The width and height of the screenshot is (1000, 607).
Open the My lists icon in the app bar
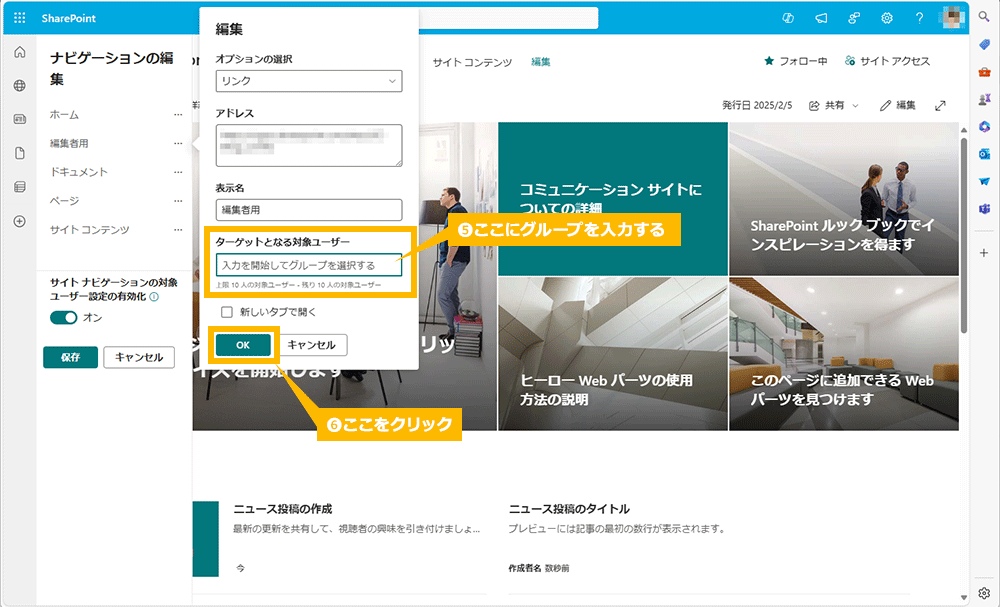(x=20, y=187)
